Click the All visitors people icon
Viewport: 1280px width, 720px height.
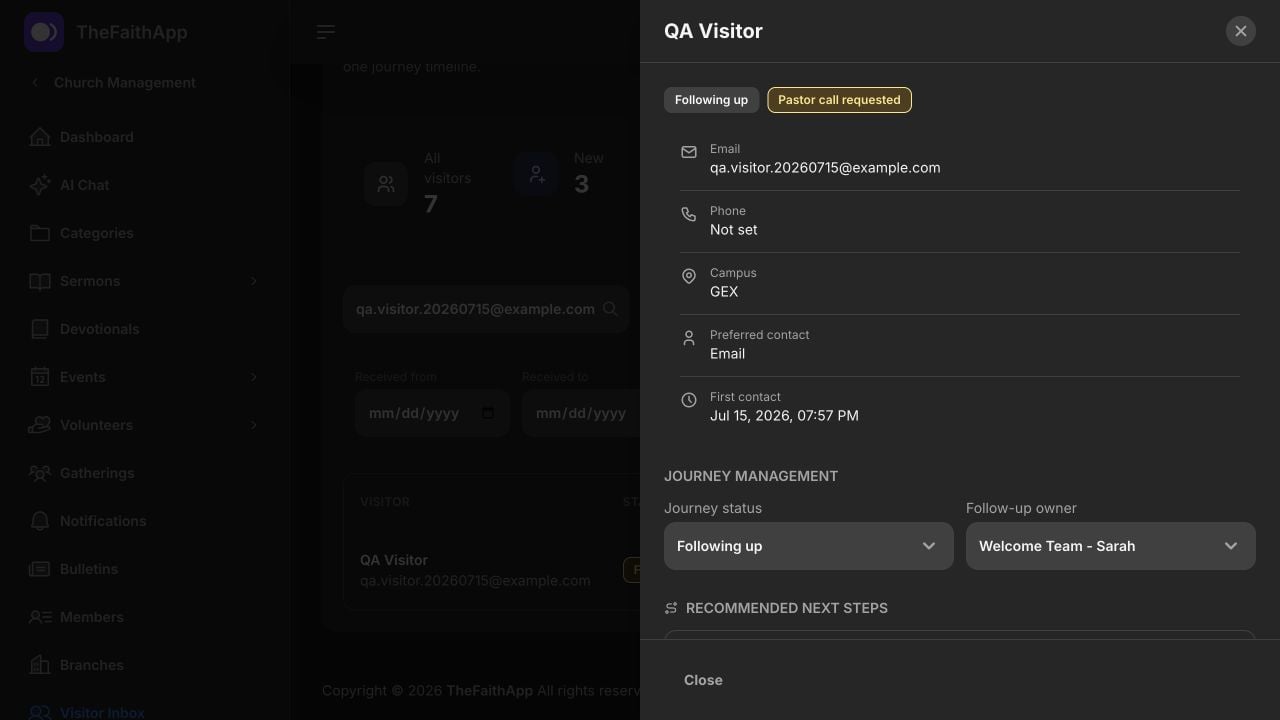tap(386, 184)
